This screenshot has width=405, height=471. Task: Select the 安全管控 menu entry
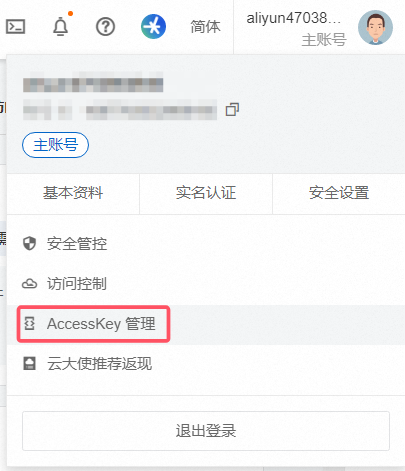pos(206,244)
